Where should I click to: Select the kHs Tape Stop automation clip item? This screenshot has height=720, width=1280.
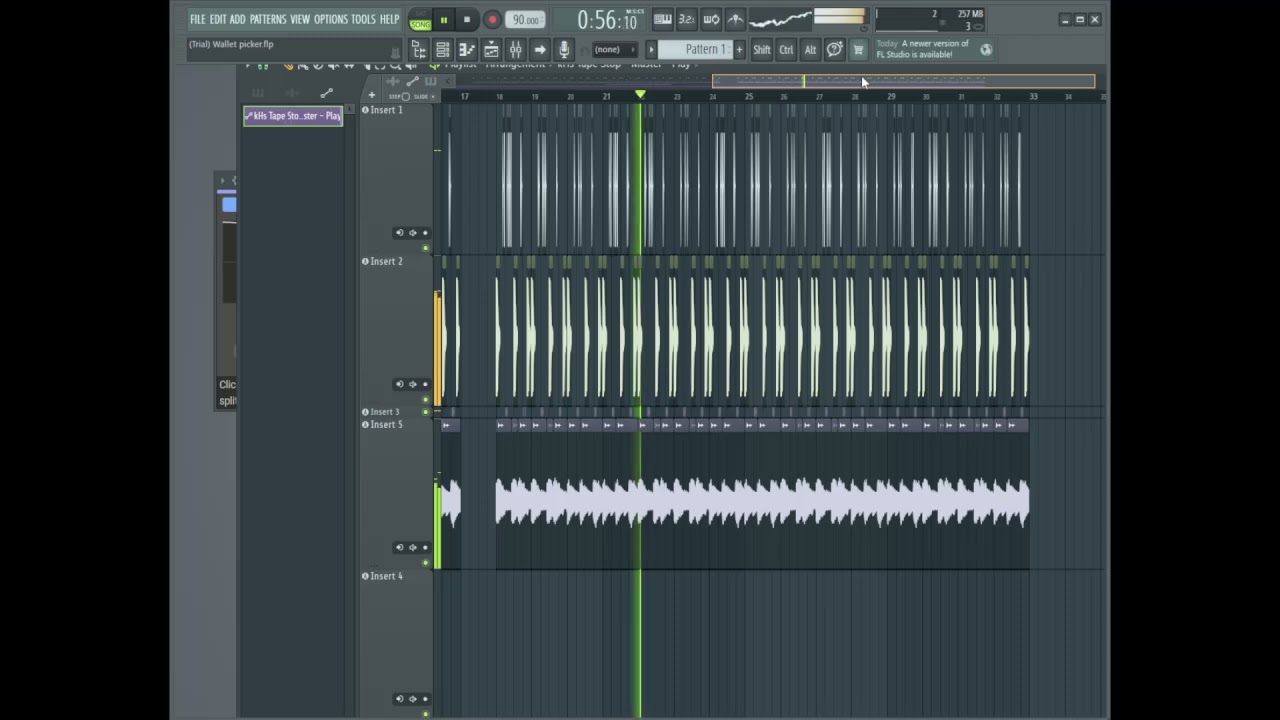pyautogui.click(x=293, y=116)
